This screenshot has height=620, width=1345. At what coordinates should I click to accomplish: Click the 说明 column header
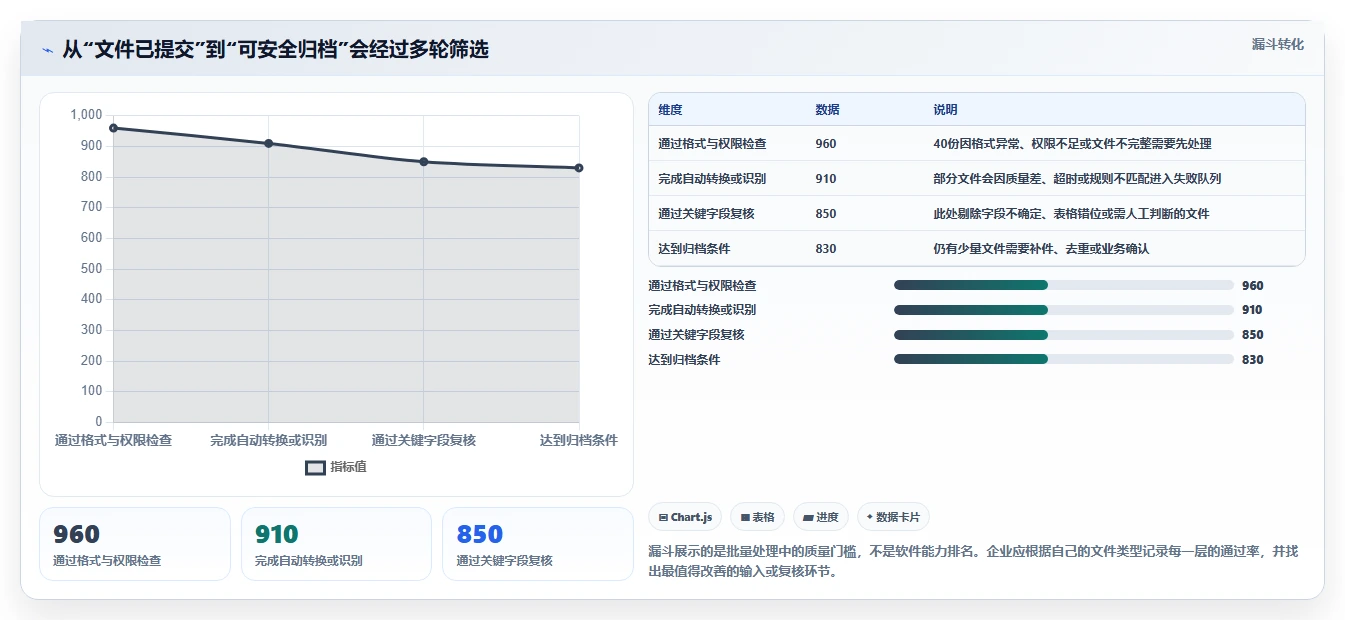pyautogui.click(x=945, y=109)
